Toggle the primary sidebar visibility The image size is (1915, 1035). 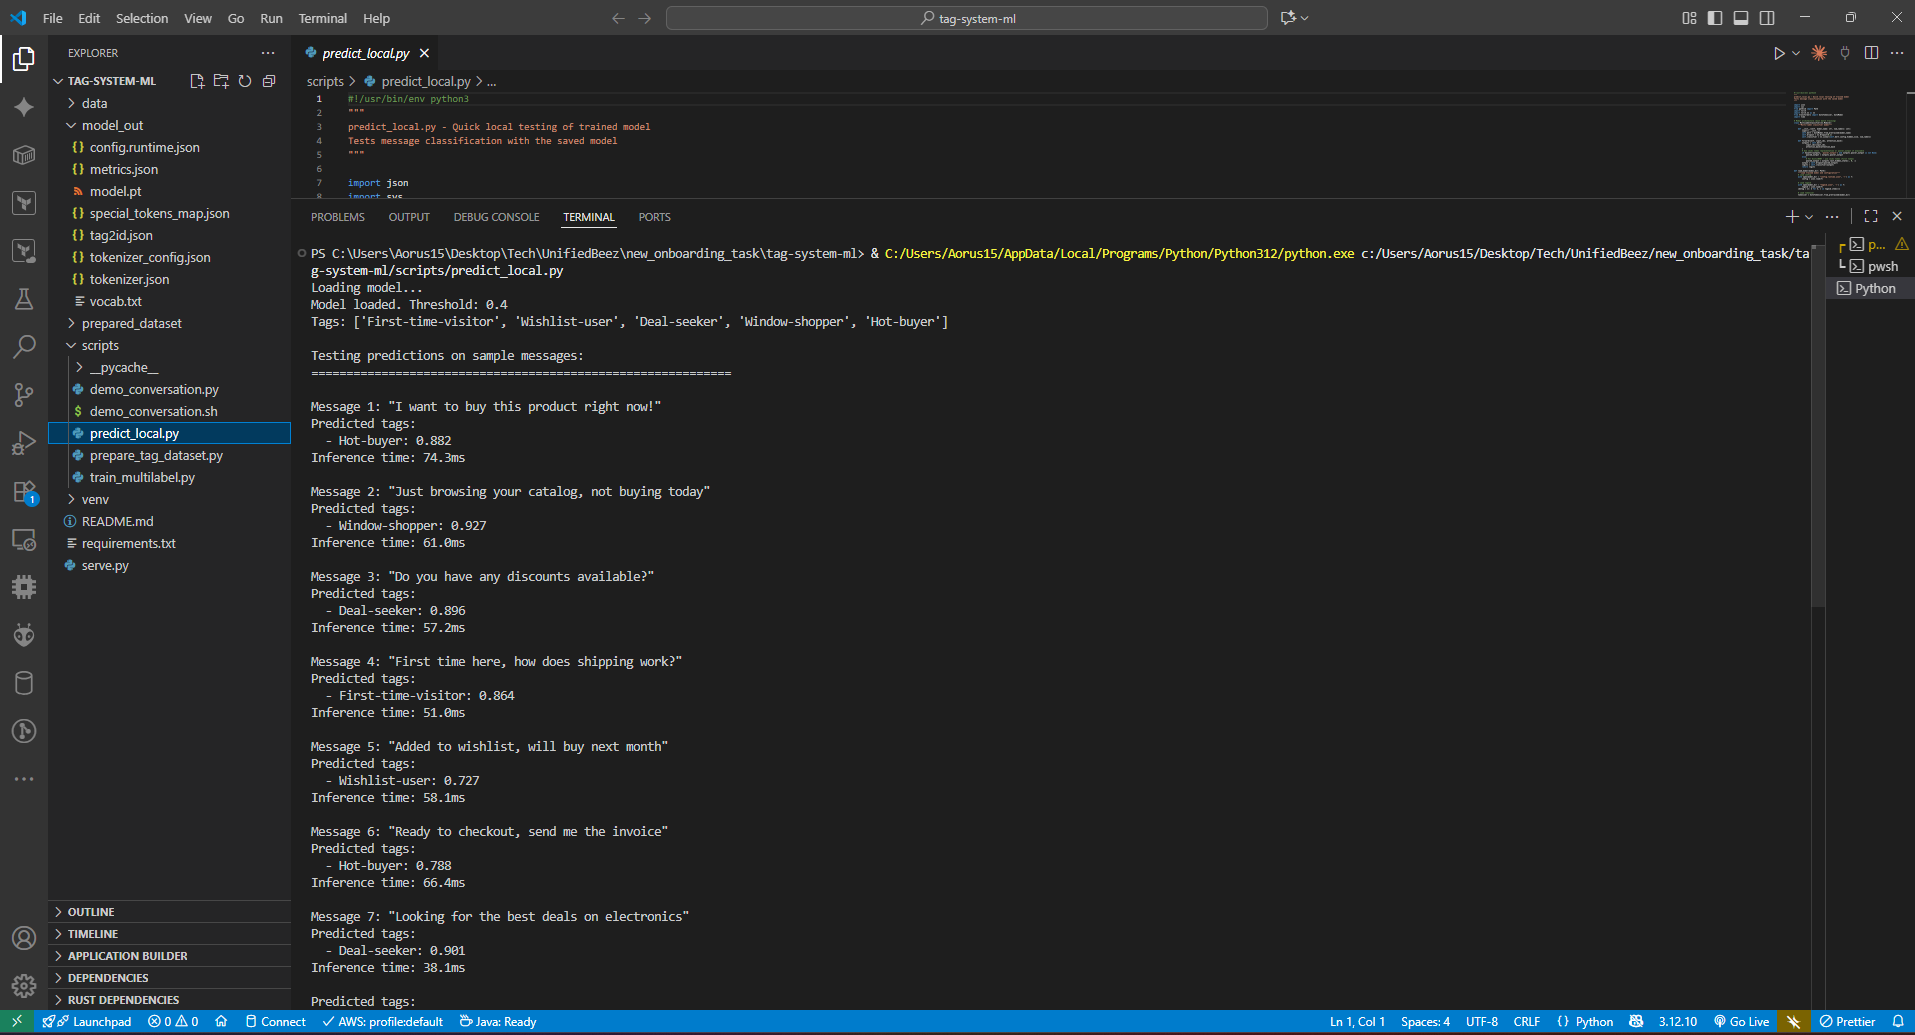1715,17
